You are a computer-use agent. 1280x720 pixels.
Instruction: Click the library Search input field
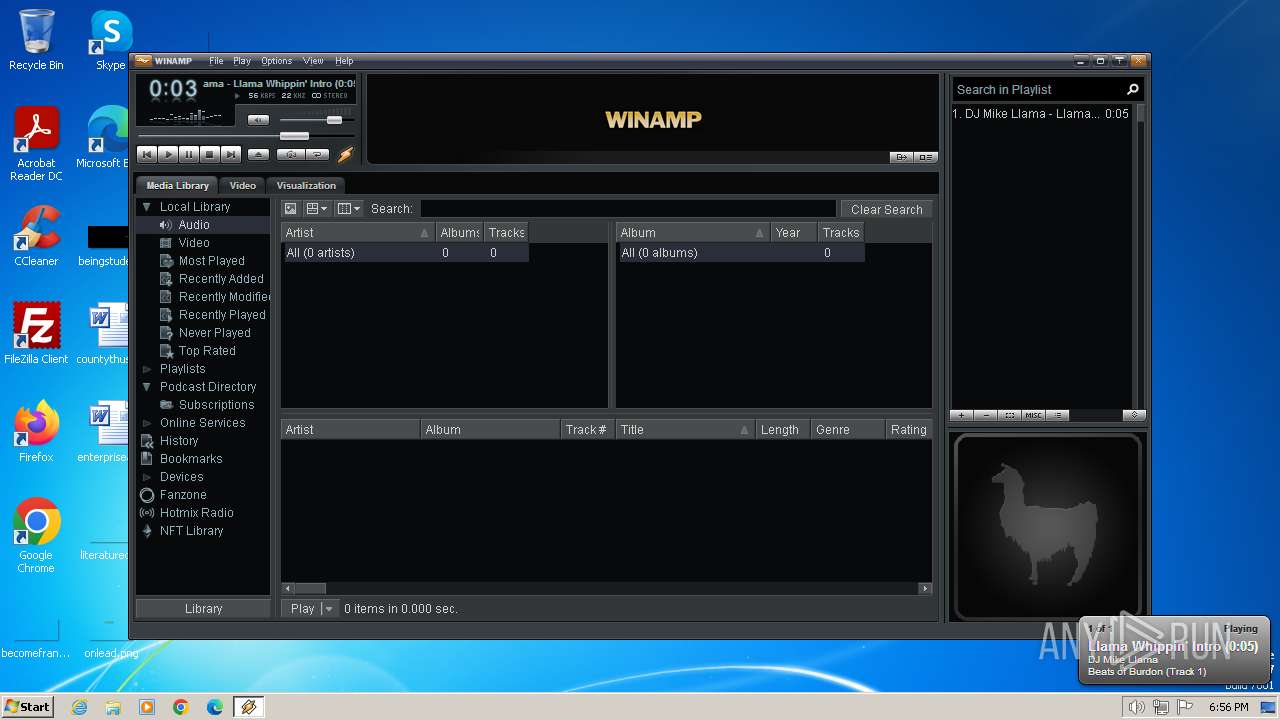tap(627, 209)
